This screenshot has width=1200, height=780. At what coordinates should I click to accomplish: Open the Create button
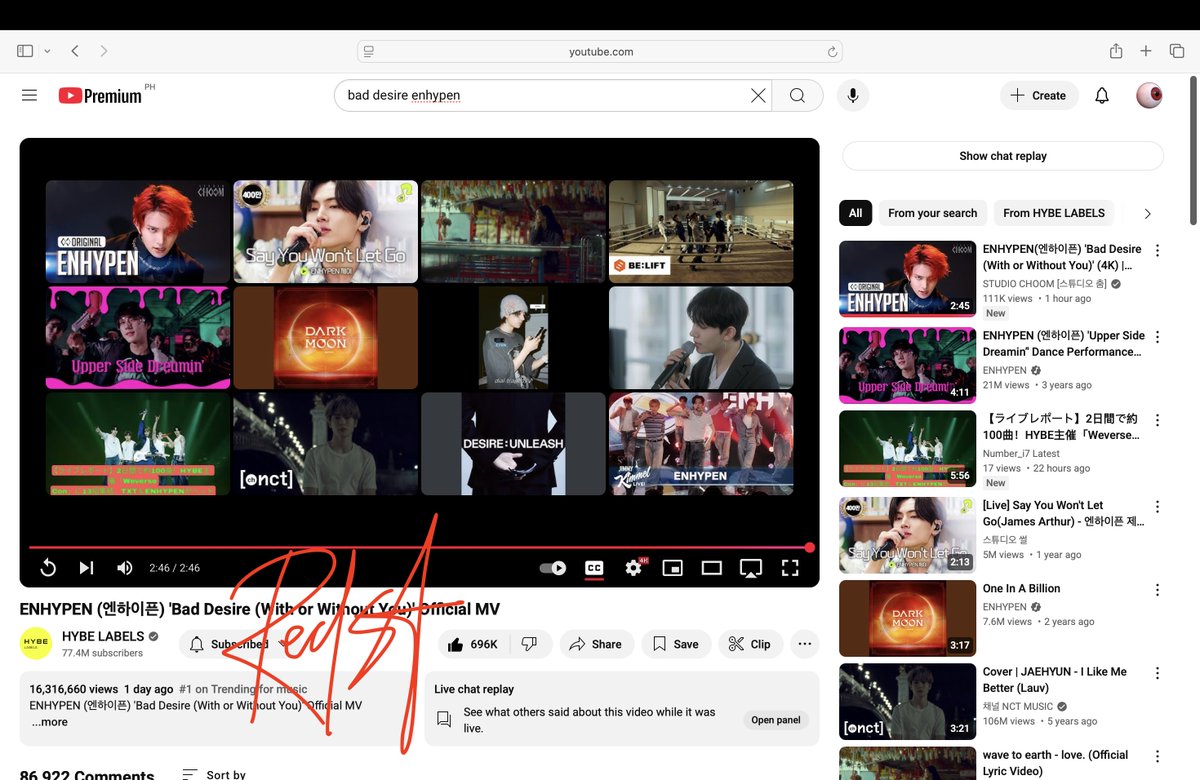click(1039, 96)
